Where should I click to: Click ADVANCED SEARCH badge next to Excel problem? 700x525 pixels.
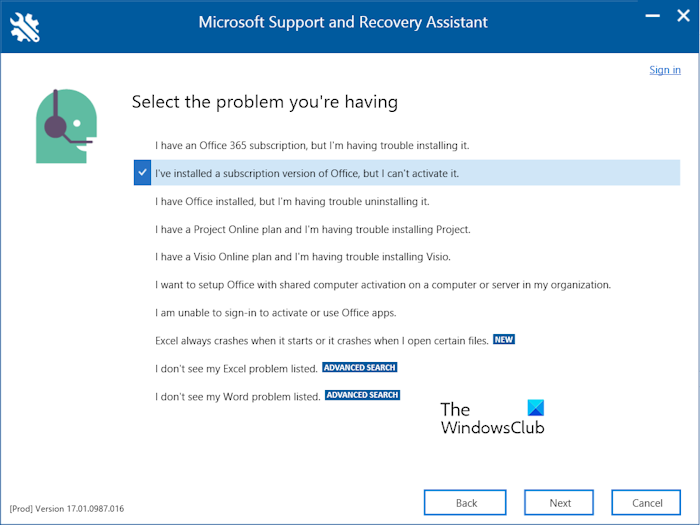tap(360, 368)
